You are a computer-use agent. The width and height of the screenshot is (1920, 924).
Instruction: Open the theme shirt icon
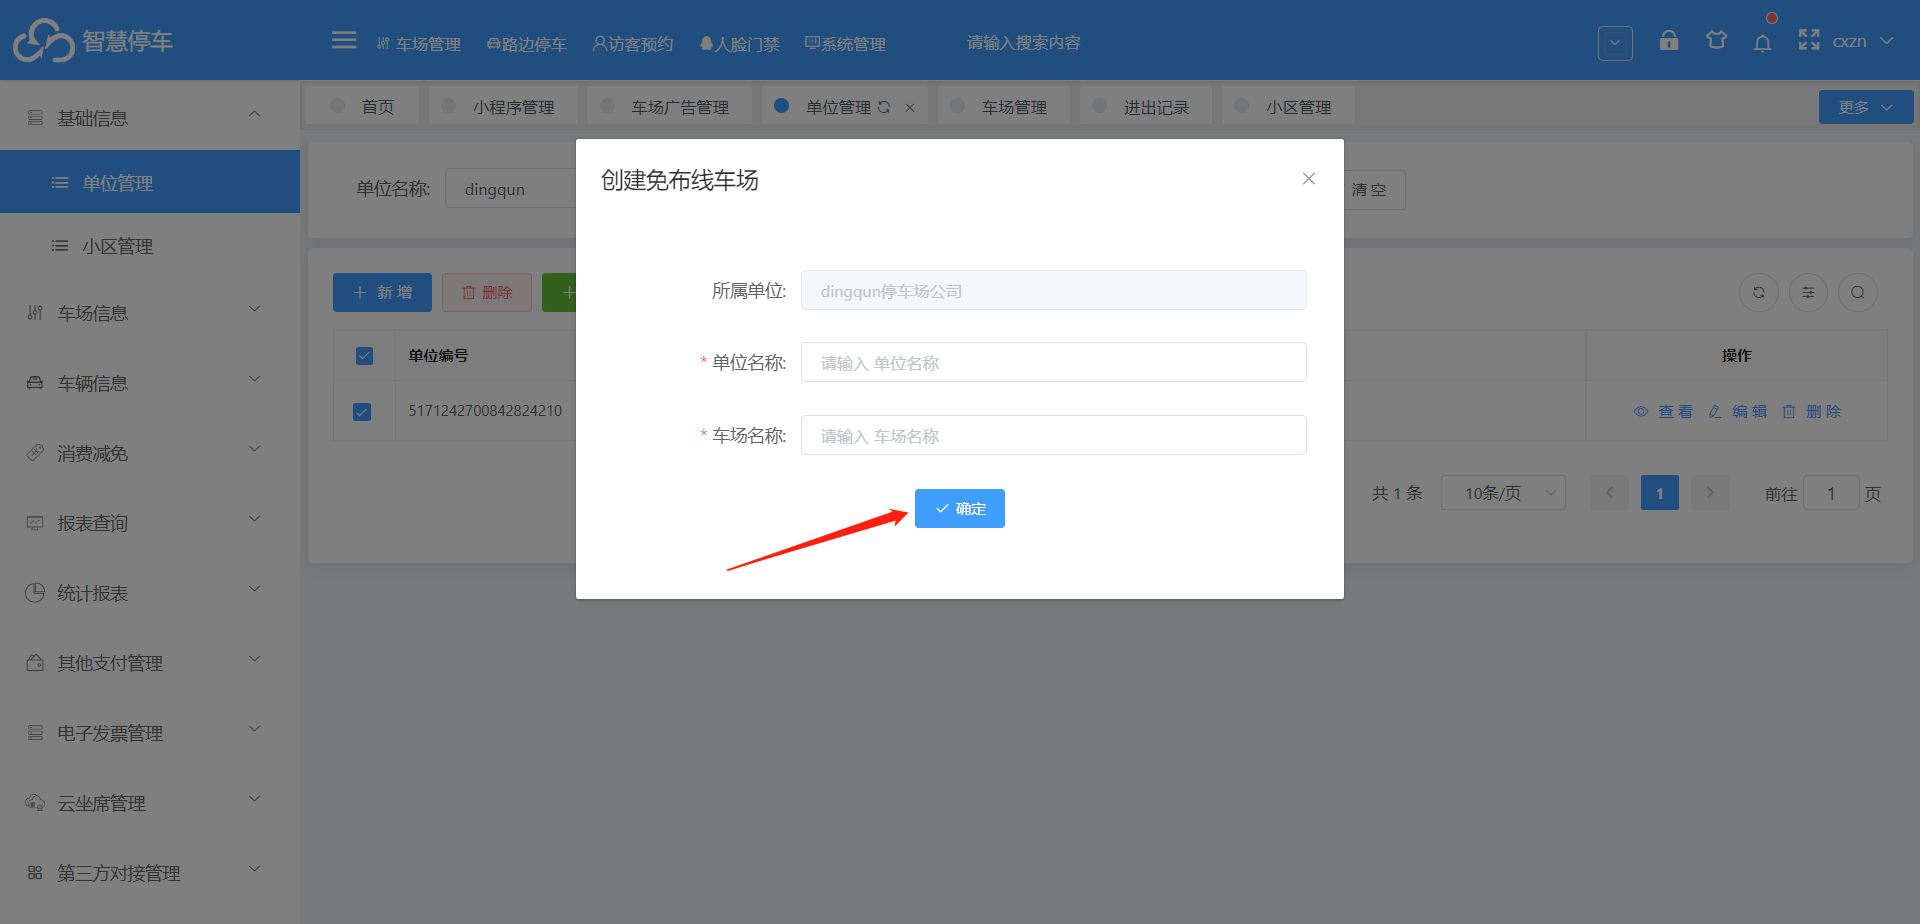[1716, 40]
